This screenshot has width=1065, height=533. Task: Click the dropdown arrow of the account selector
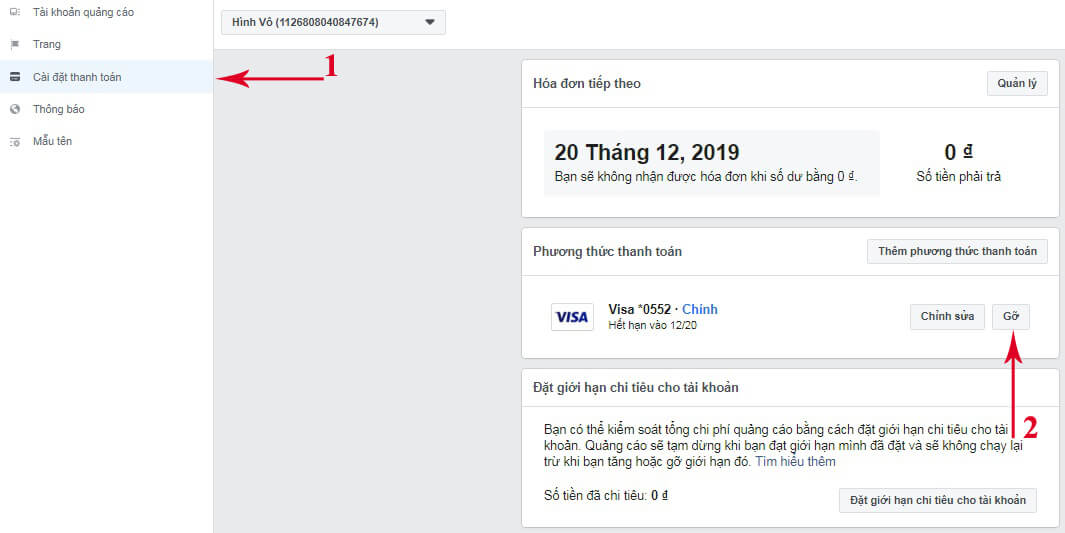pyautogui.click(x=429, y=22)
